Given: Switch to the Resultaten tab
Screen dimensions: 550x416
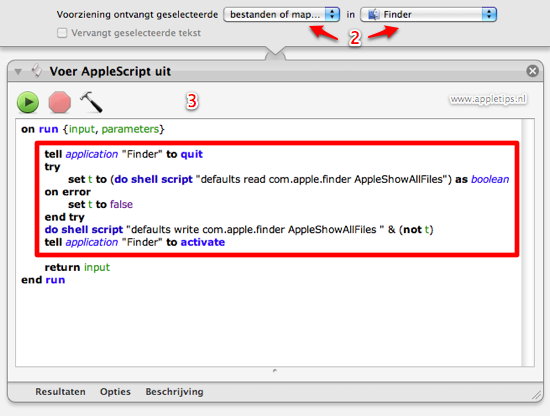Looking at the screenshot, I should [x=60, y=391].
